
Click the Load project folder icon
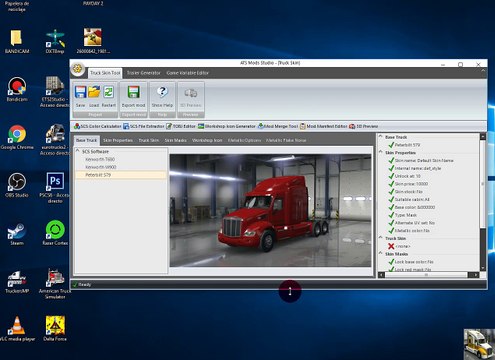pyautogui.click(x=94, y=92)
